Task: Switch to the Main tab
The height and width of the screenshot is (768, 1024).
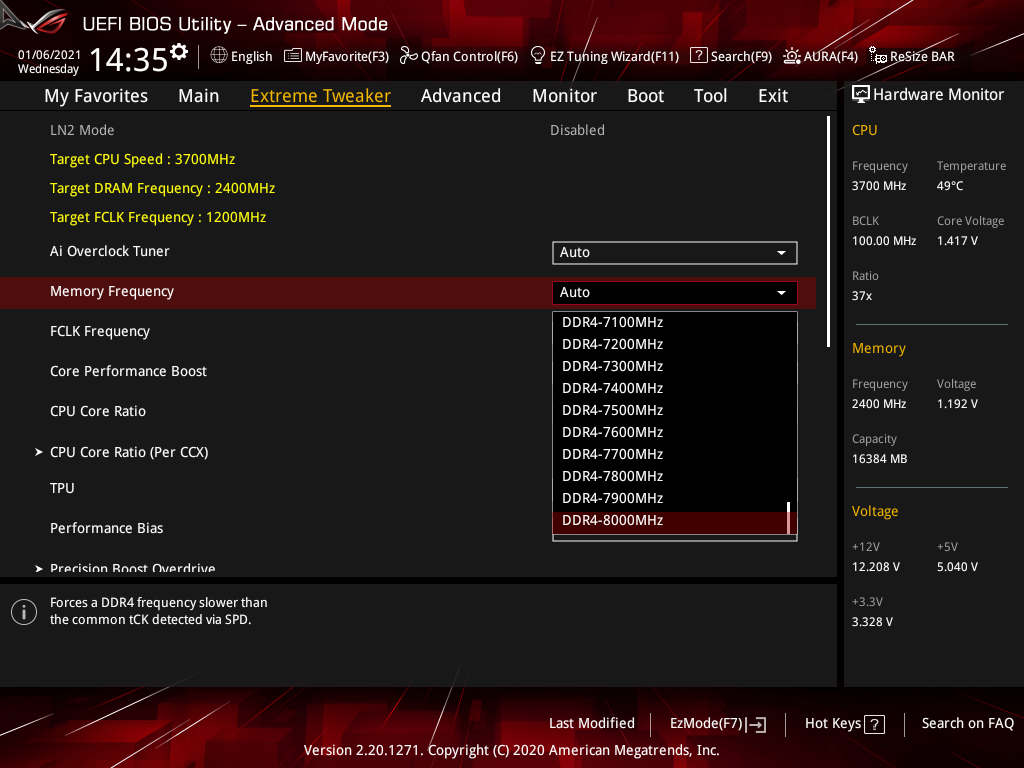Action: click(x=199, y=96)
